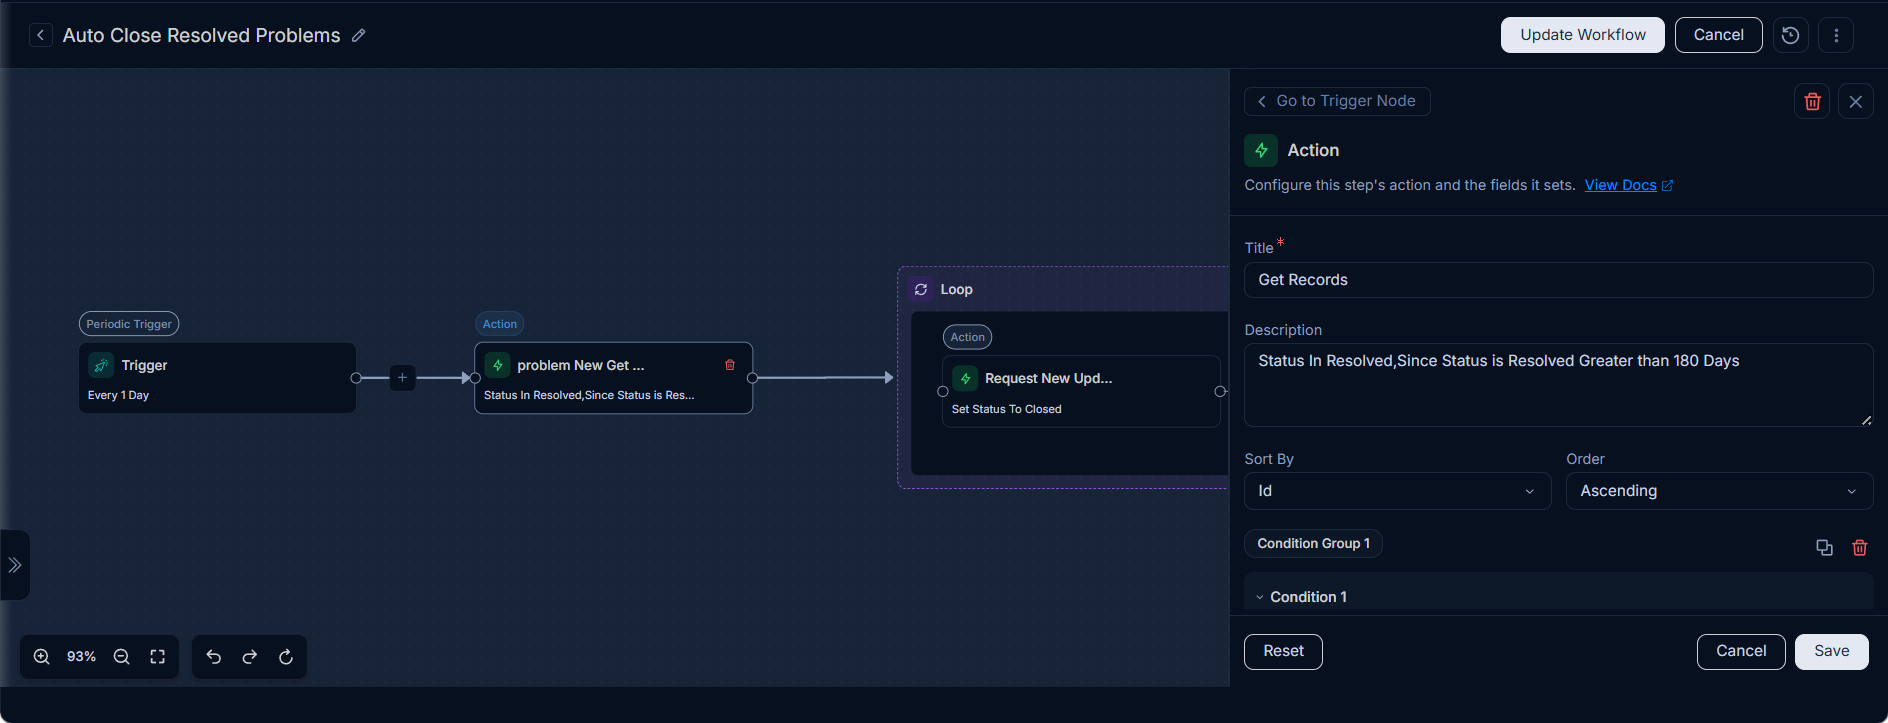This screenshot has height=723, width=1888.
Task: Edit the Title field Get Records
Action: click(1558, 280)
